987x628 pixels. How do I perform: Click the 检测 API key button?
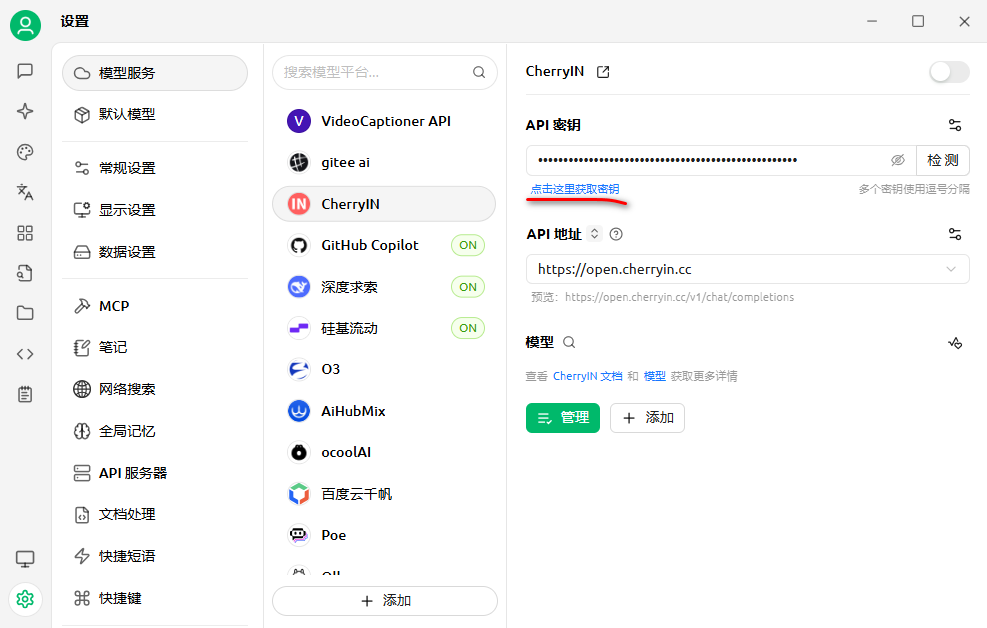(x=942, y=160)
